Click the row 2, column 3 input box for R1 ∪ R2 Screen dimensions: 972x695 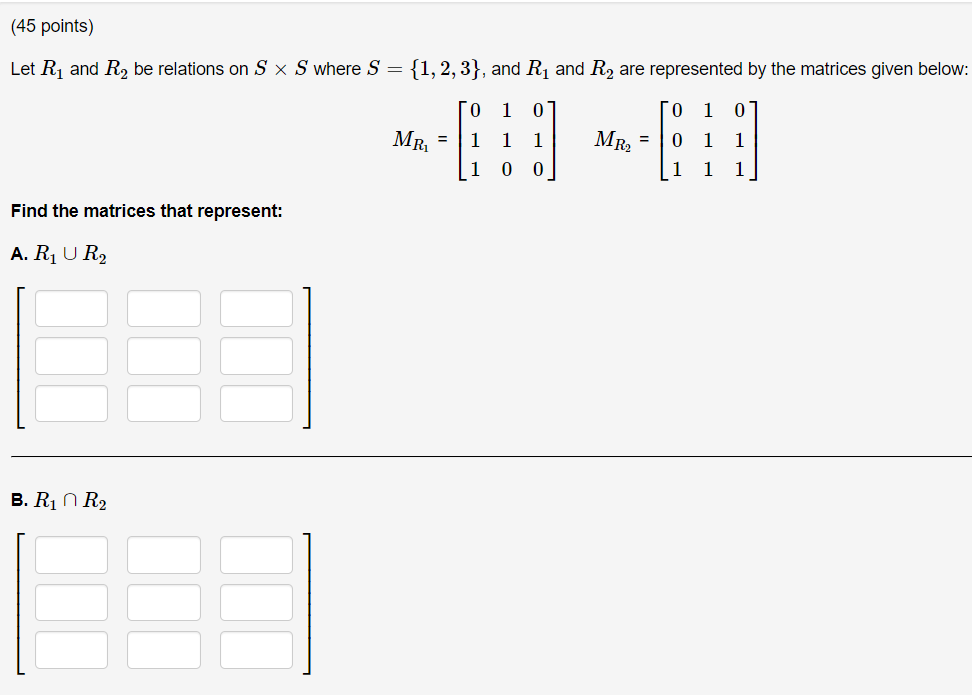pyautogui.click(x=256, y=355)
